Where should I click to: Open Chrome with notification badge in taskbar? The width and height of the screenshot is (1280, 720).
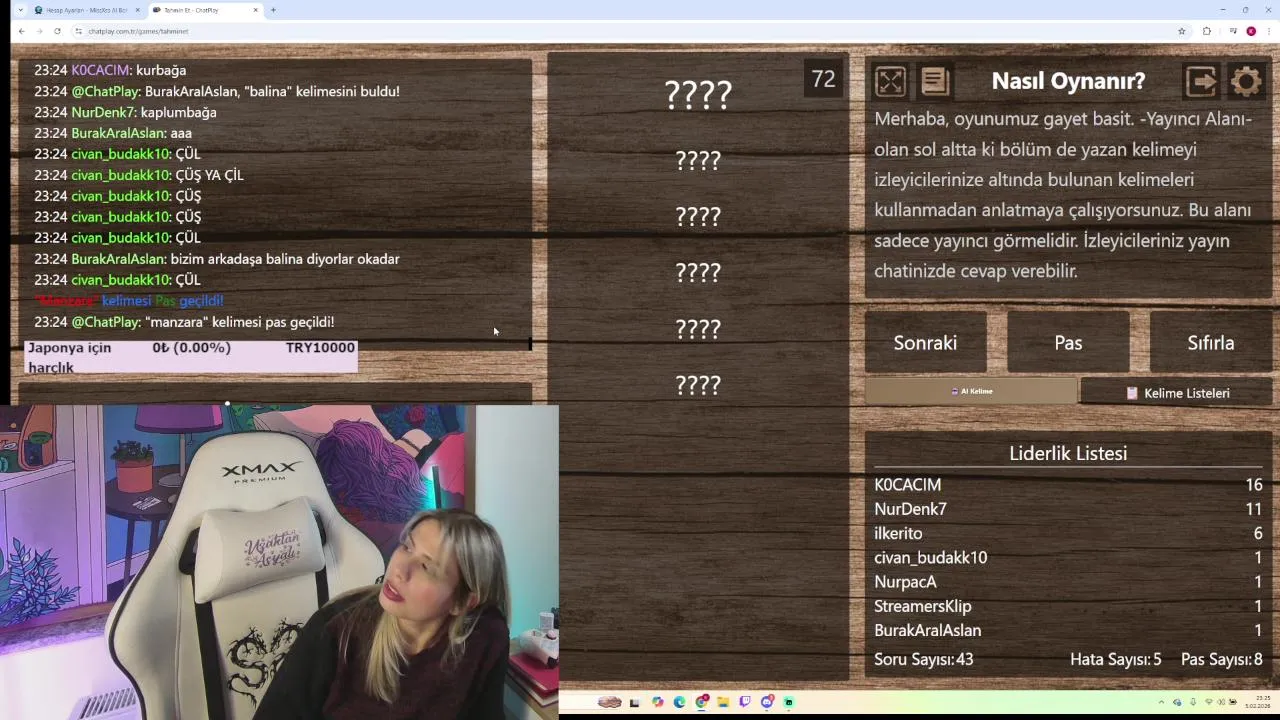coord(702,702)
